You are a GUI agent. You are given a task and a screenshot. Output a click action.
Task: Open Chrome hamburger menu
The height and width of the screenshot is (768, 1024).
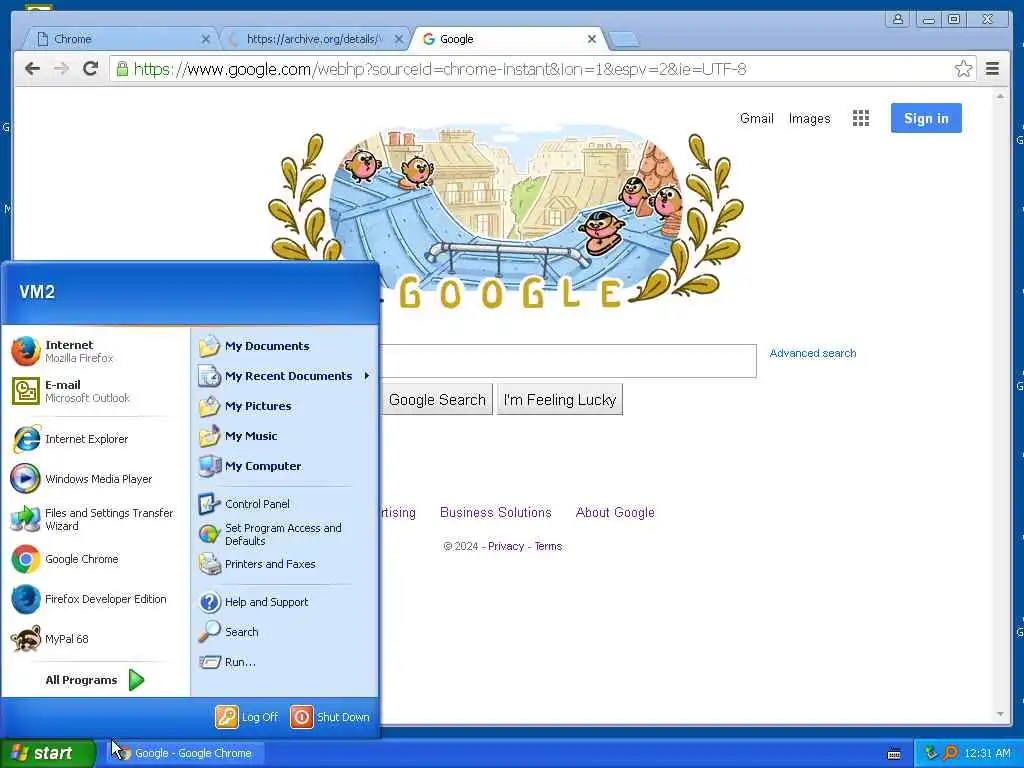pyautogui.click(x=993, y=69)
